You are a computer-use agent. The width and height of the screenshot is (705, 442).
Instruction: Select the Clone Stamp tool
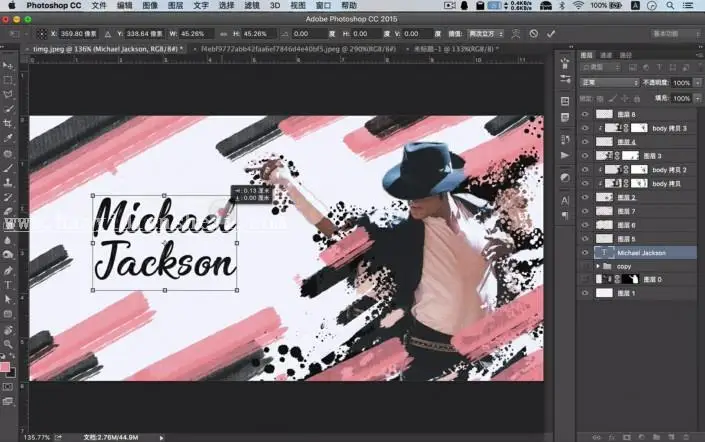pyautogui.click(x=8, y=182)
